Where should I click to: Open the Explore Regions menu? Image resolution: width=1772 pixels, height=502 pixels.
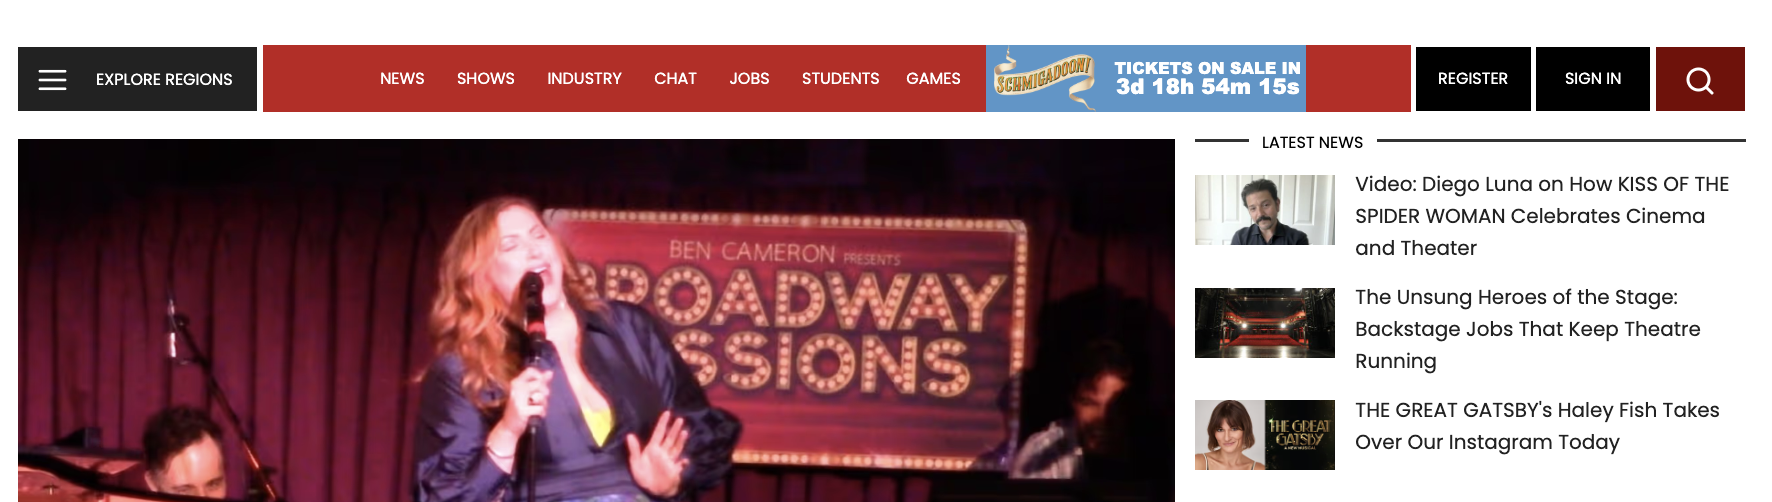pyautogui.click(x=164, y=79)
